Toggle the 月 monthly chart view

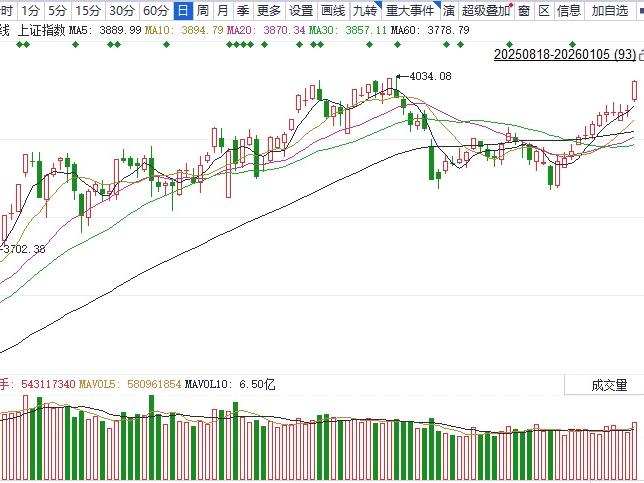coord(223,11)
